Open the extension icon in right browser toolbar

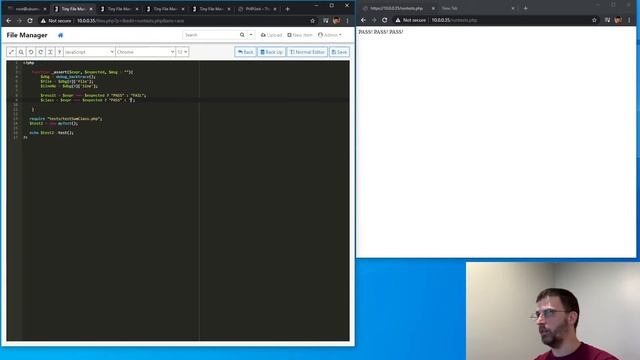(x=607, y=20)
